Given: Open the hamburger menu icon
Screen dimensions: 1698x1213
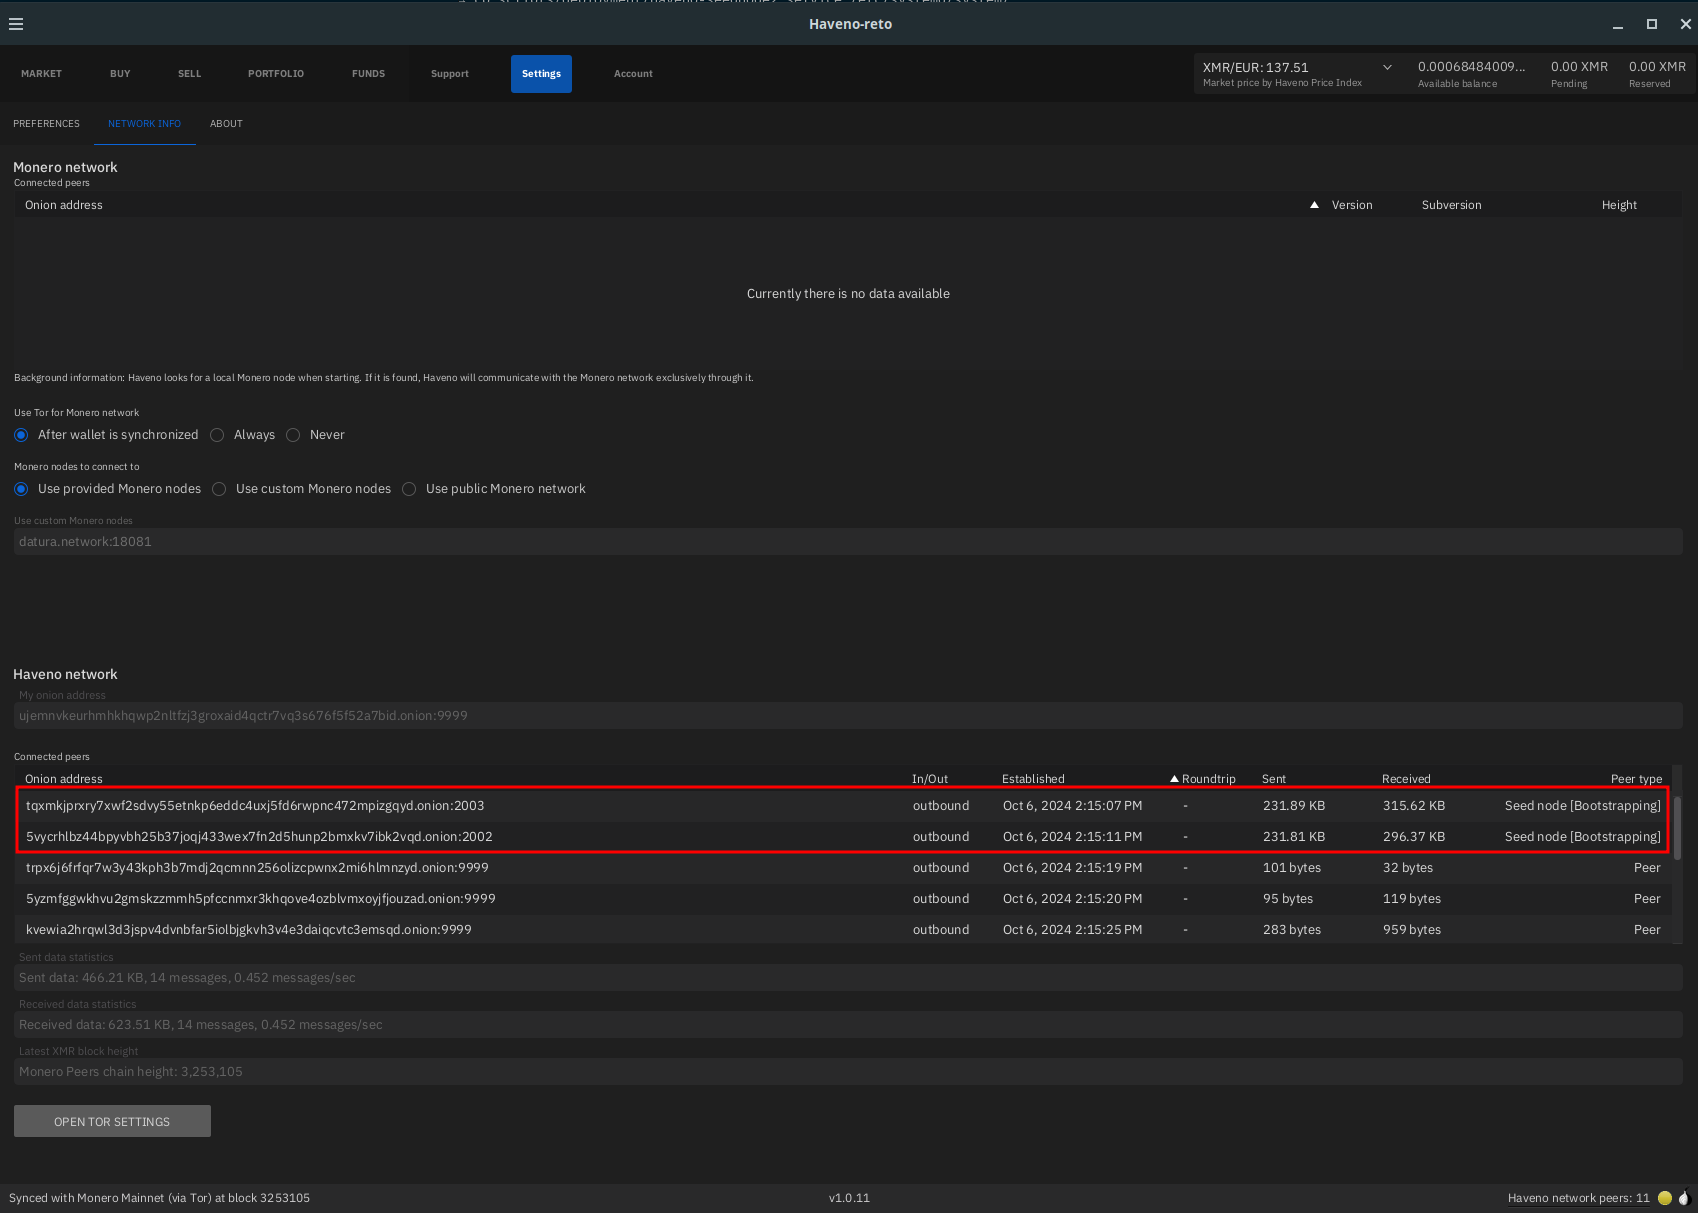Looking at the screenshot, I should click(x=16, y=24).
